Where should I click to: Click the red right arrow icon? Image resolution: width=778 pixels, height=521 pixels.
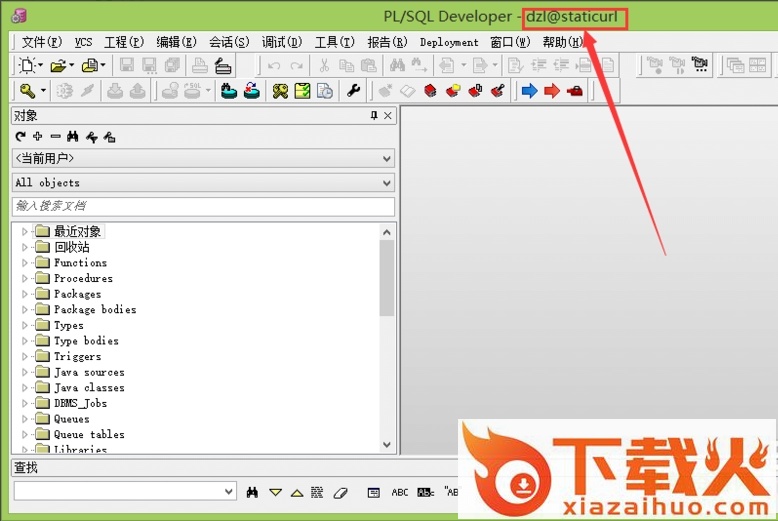pos(551,91)
